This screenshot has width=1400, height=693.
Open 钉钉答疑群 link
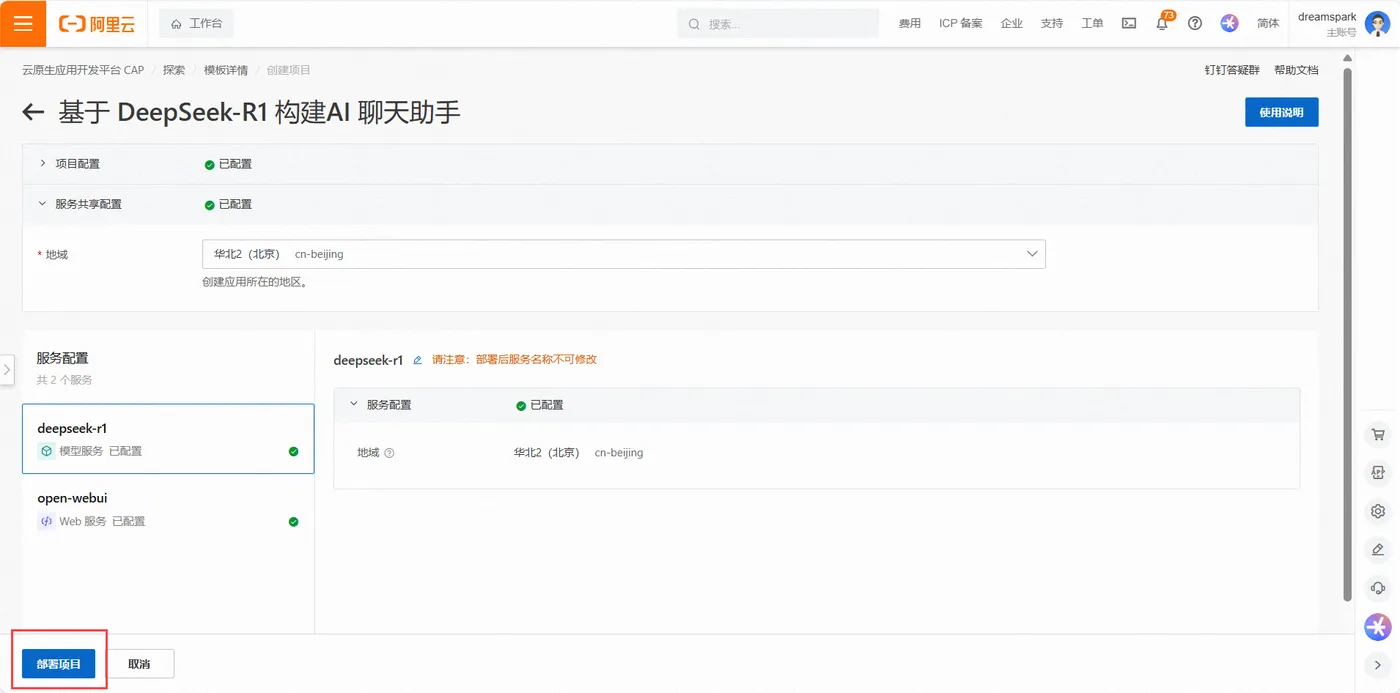coord(1232,70)
